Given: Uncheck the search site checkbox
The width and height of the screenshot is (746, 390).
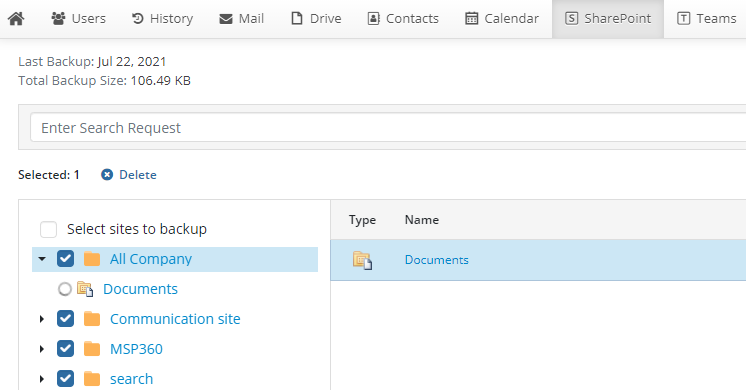Looking at the screenshot, I should [x=65, y=379].
